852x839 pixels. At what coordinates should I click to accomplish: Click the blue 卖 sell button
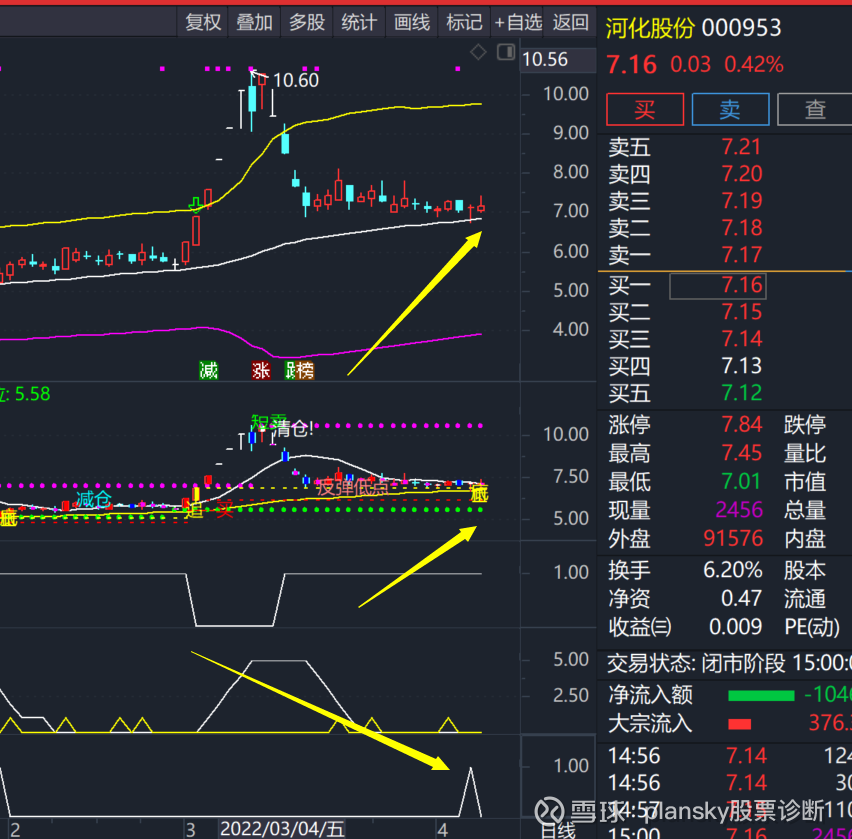tap(730, 110)
